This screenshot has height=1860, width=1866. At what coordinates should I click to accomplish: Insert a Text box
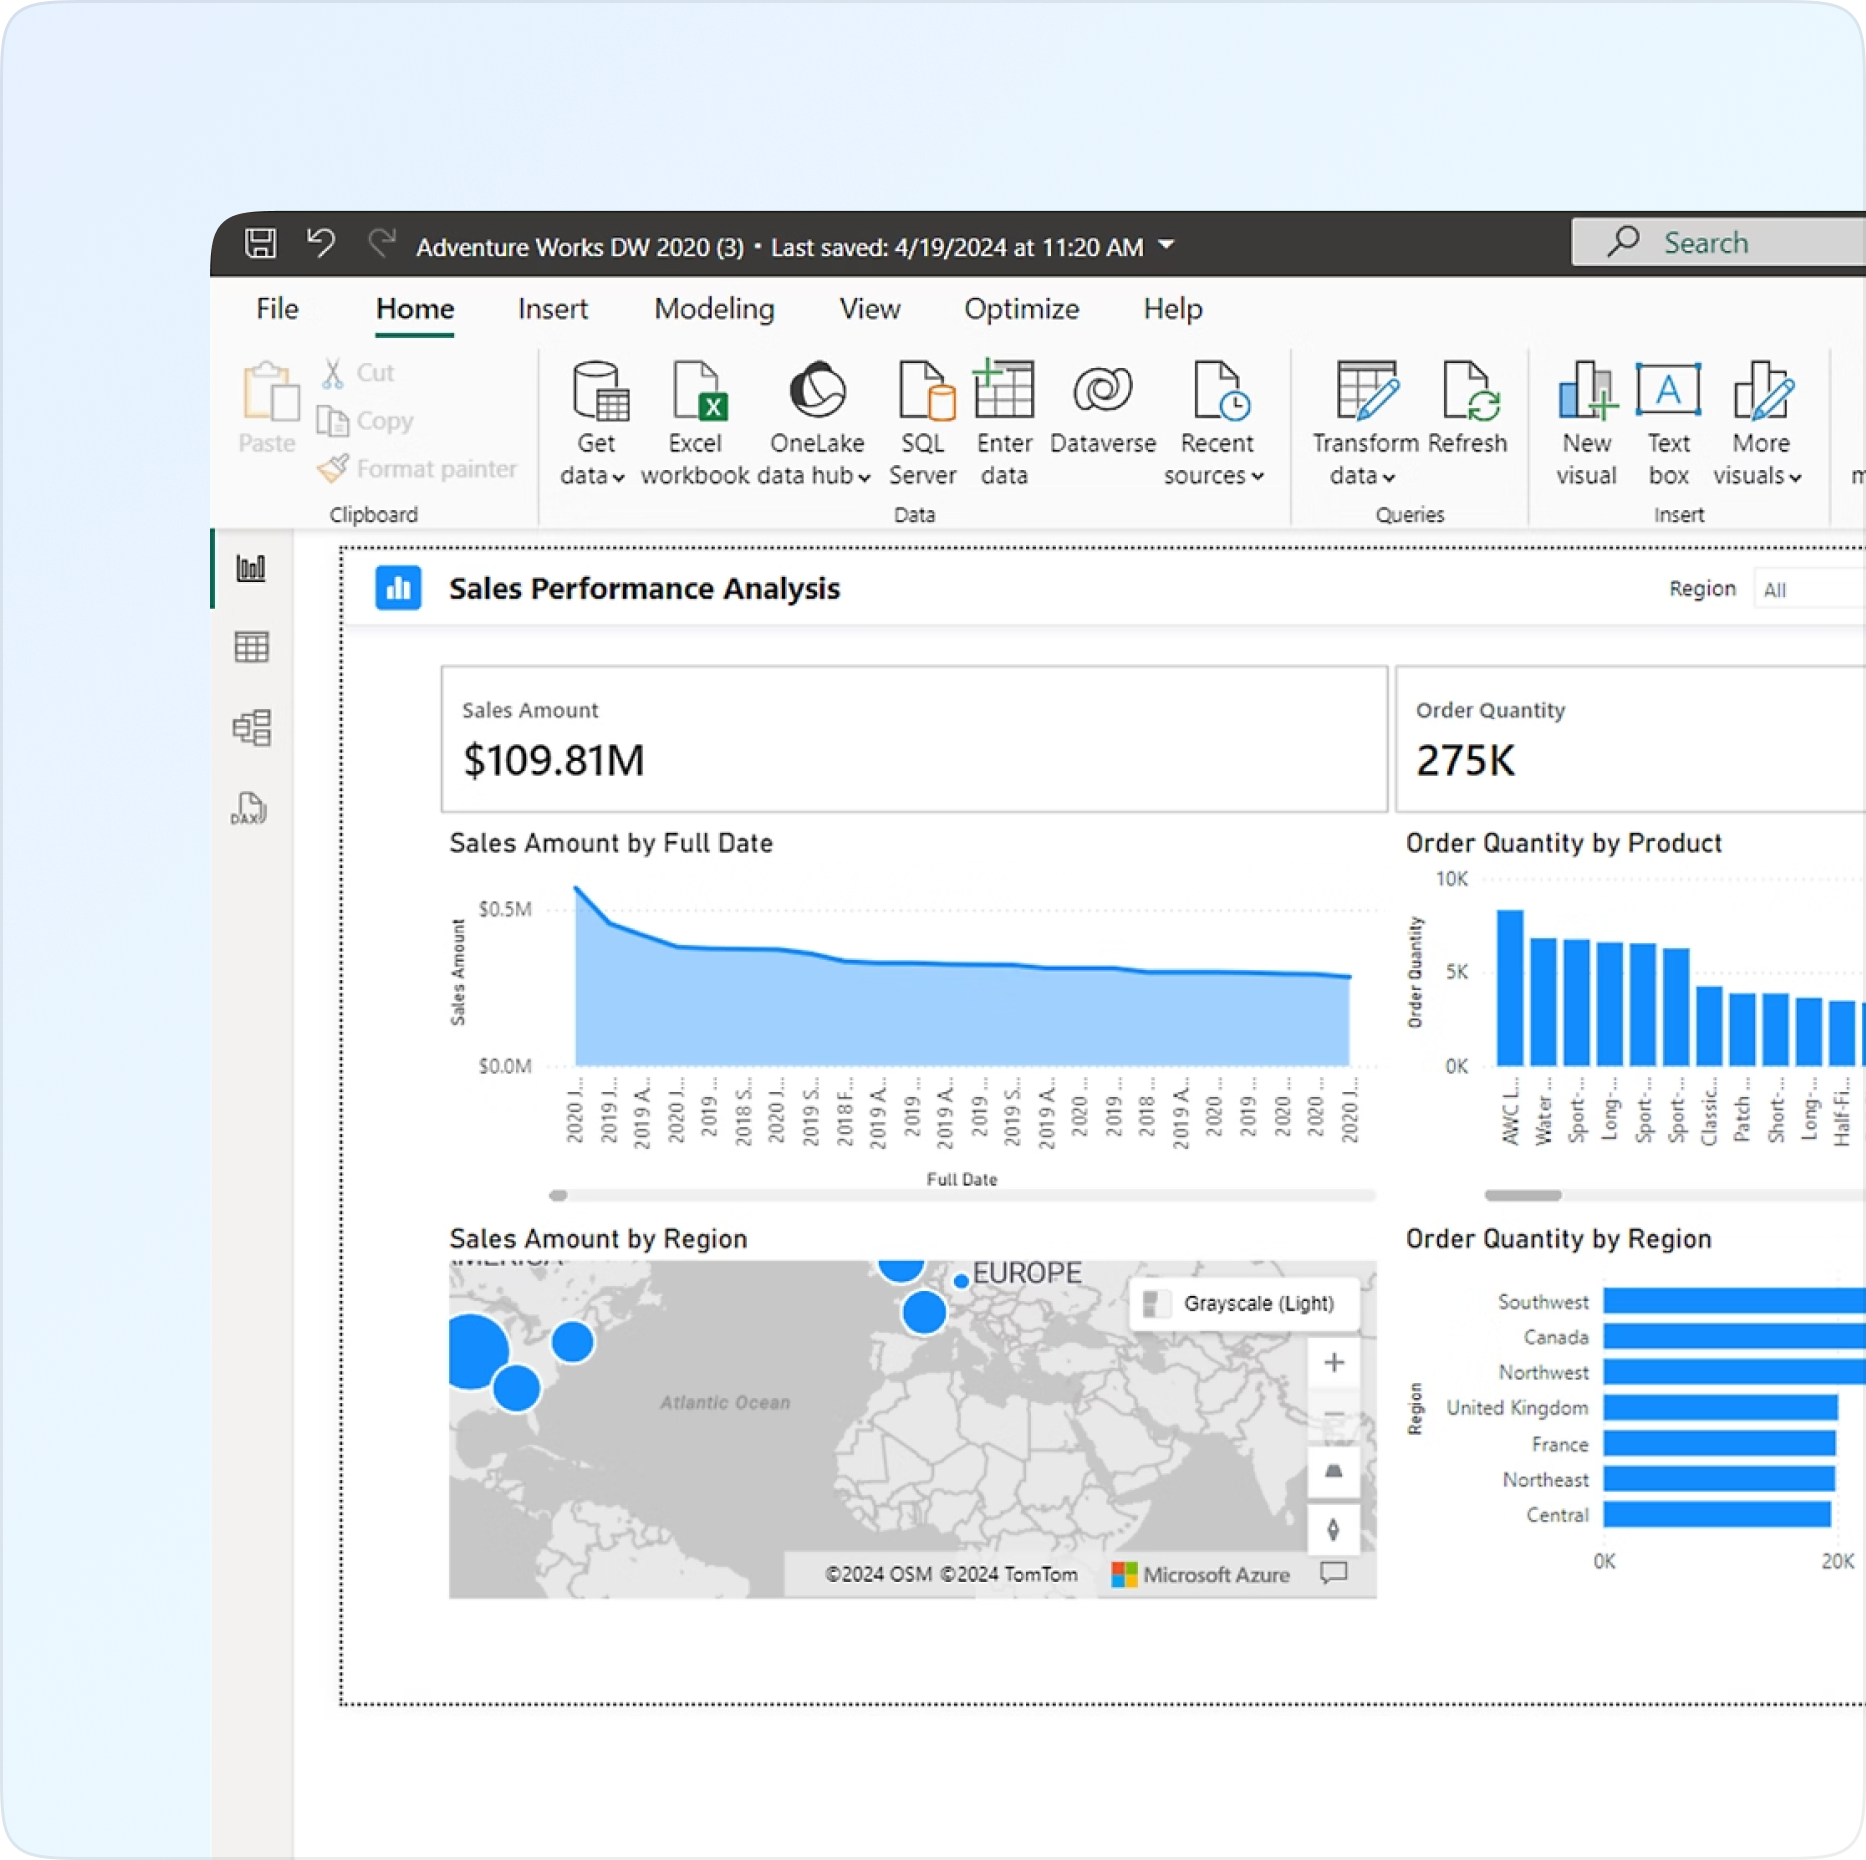coord(1669,423)
